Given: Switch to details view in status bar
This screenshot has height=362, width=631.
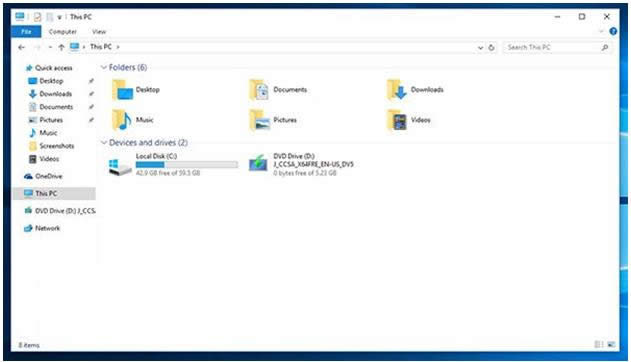Looking at the screenshot, I should point(598,344).
